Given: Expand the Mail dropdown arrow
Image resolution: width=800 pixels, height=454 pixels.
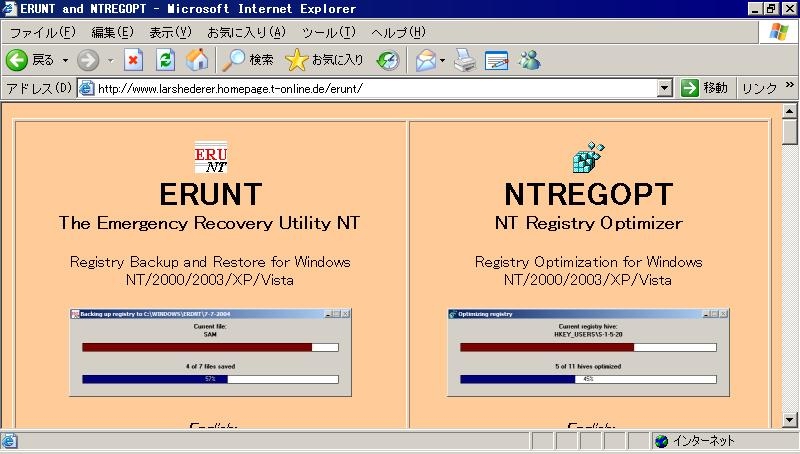Looking at the screenshot, I should tap(442, 61).
